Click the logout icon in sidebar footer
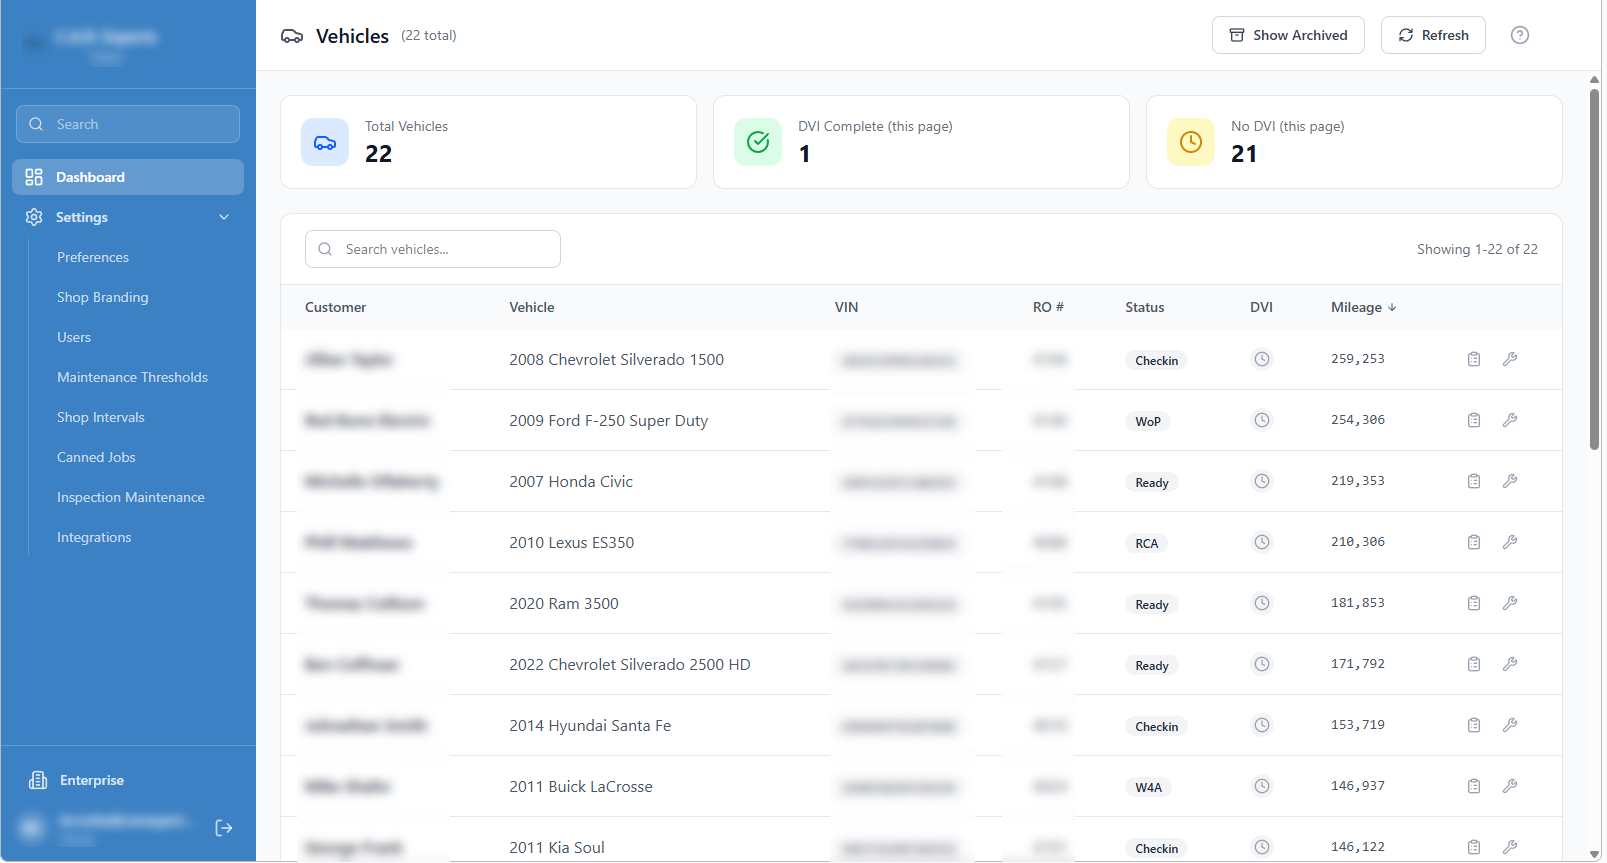The width and height of the screenshot is (1607, 863). (x=224, y=828)
